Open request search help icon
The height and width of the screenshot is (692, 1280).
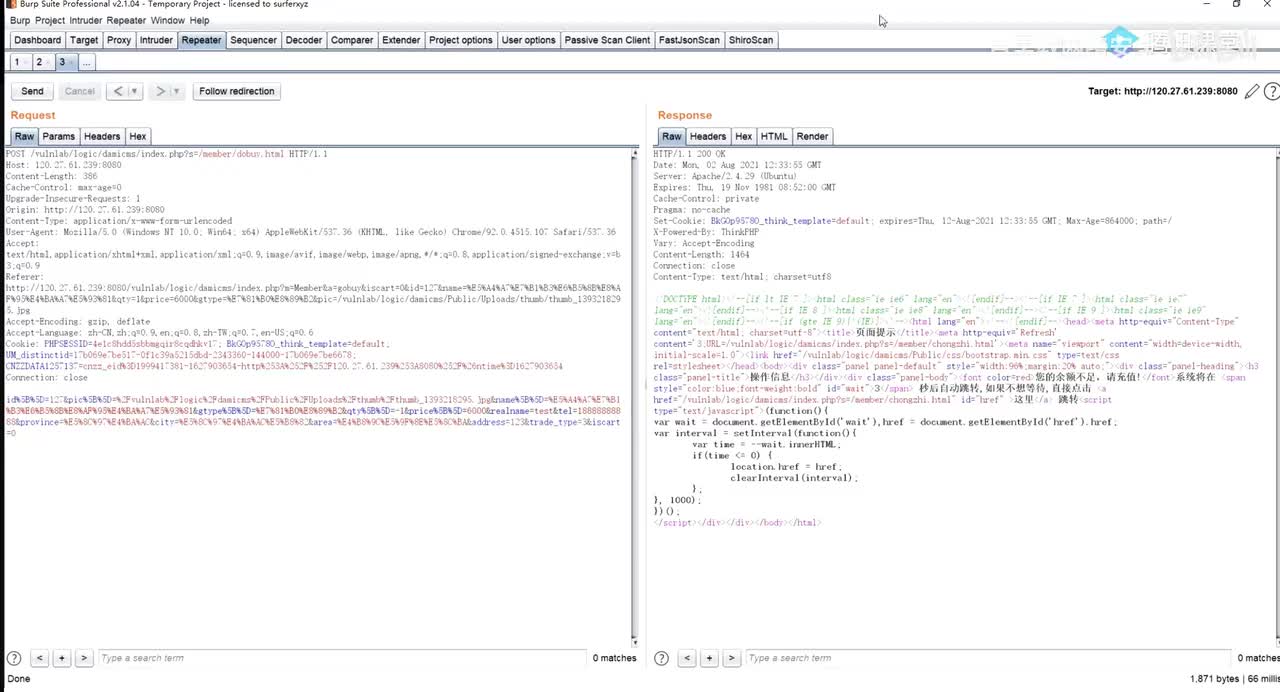pyautogui.click(x=14, y=658)
